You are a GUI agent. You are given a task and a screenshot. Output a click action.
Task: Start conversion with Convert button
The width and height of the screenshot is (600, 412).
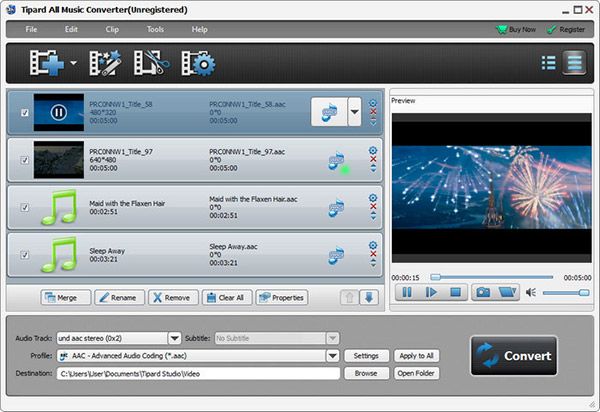coord(514,356)
